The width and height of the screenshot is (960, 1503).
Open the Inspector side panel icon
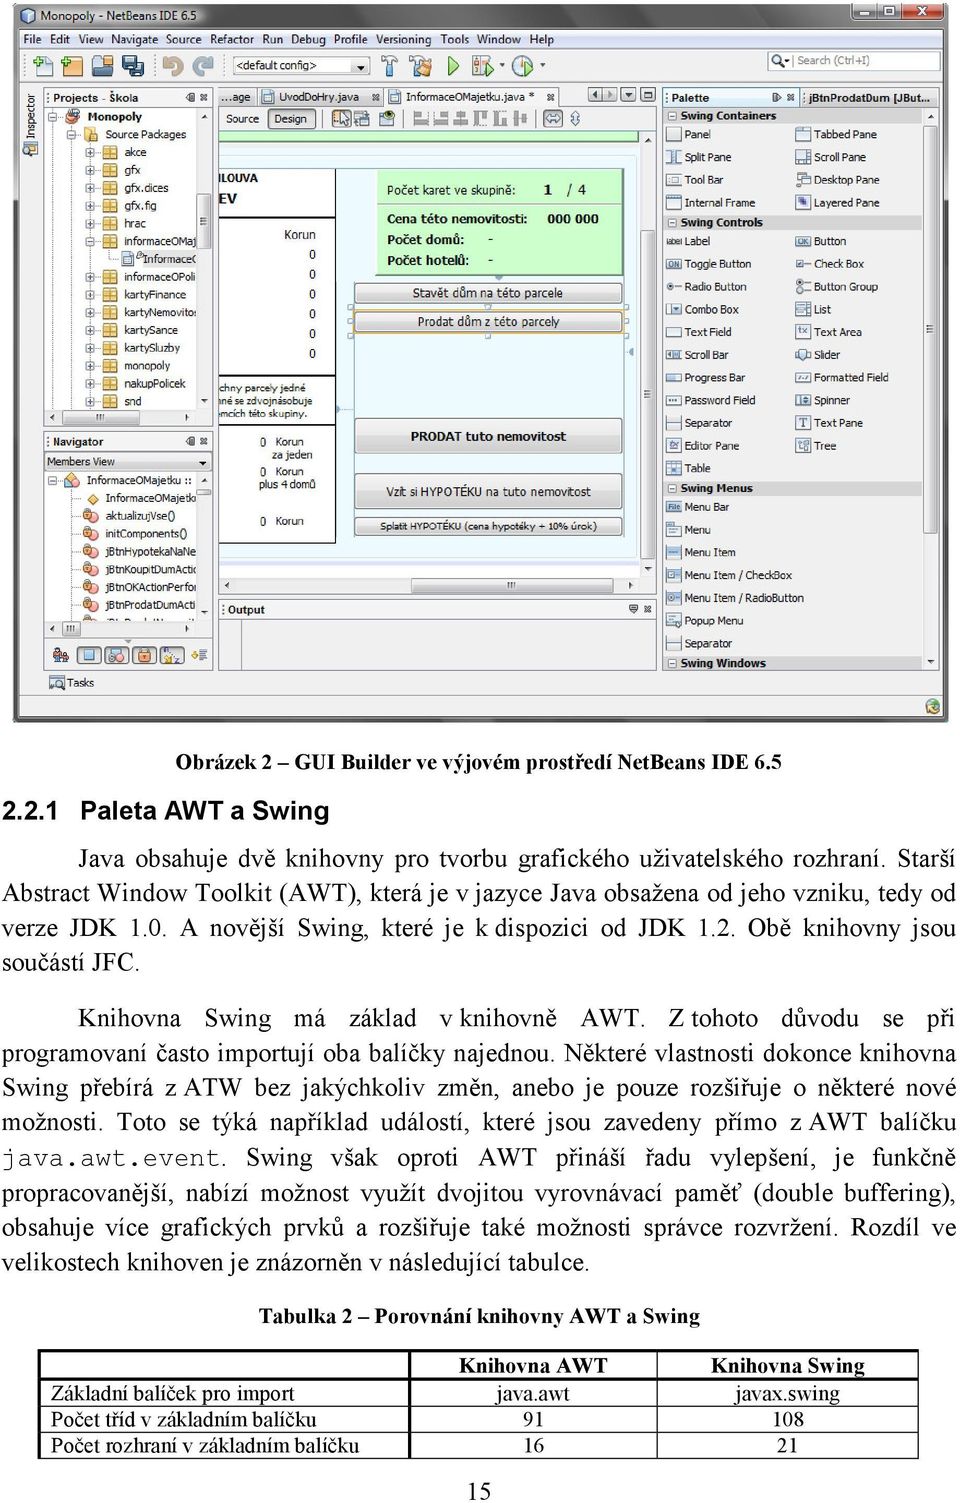pos(30,149)
